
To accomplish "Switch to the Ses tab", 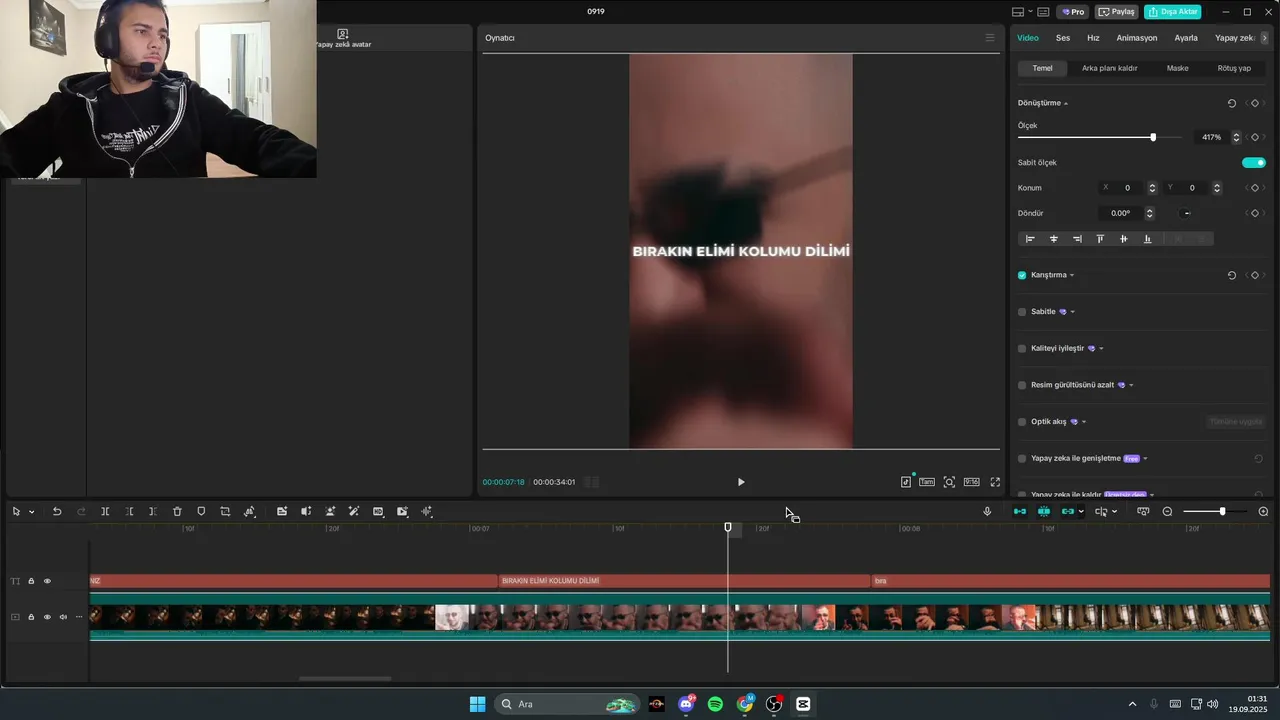I will click(x=1063, y=38).
